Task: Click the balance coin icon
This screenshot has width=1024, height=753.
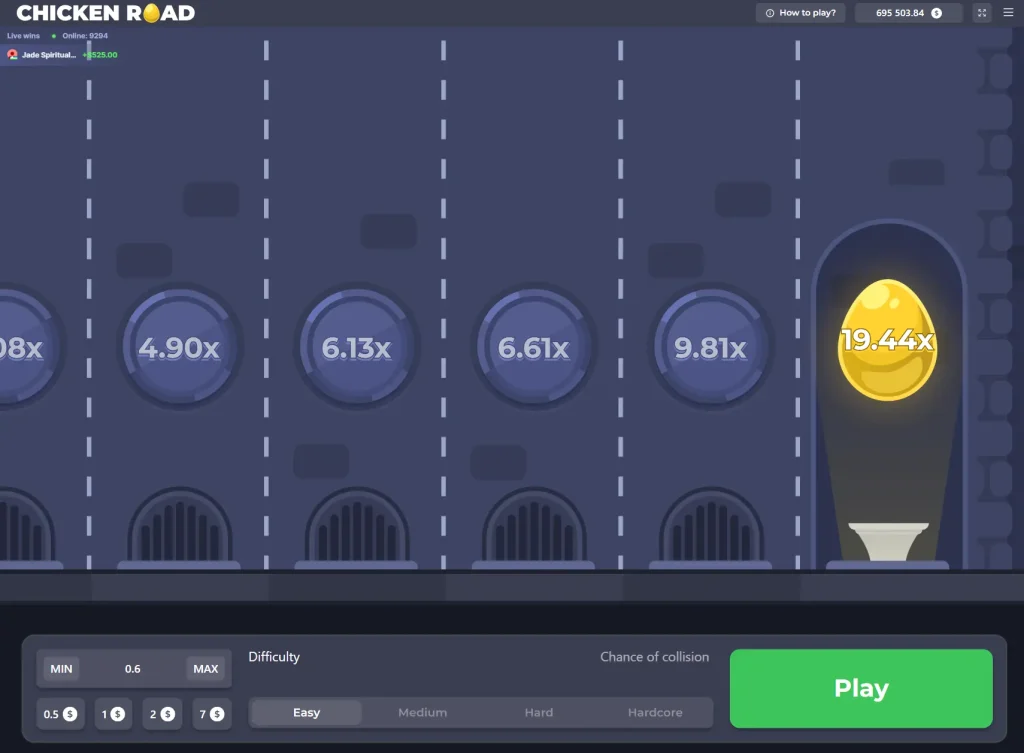Action: tap(936, 13)
